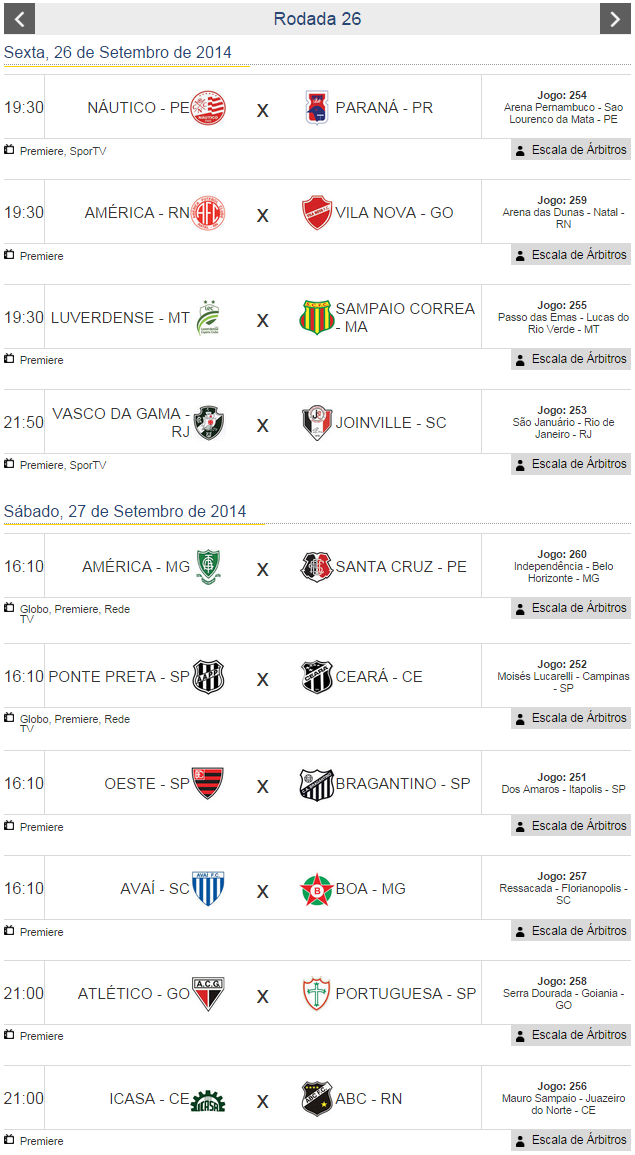Image resolution: width=635 pixels, height=1155 pixels.
Task: Click the Náutico team crest
Action: [208, 108]
